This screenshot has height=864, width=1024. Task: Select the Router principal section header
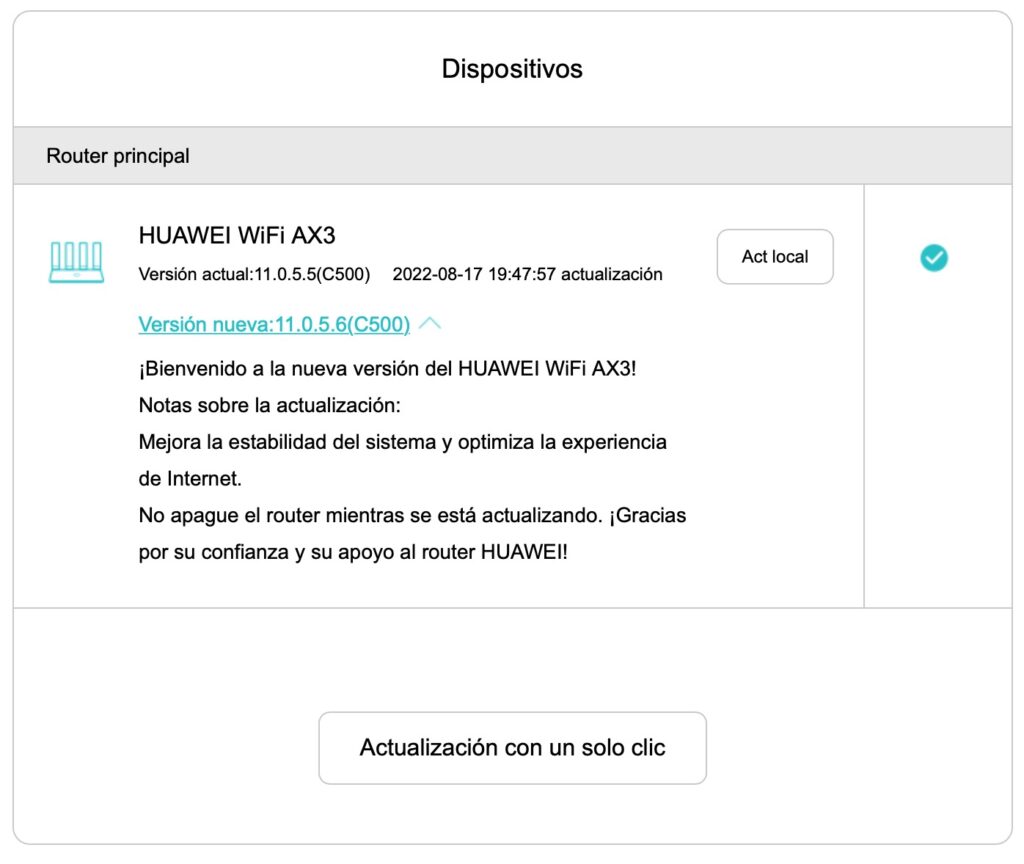click(x=118, y=156)
